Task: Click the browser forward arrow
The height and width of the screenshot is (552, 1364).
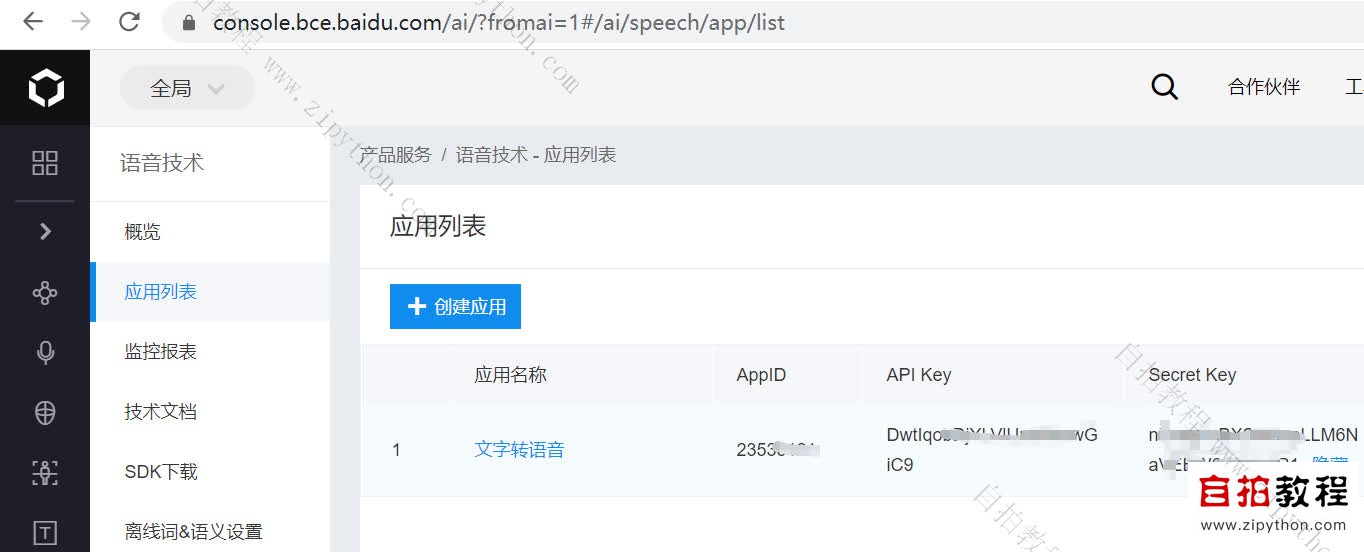Action: click(x=81, y=22)
